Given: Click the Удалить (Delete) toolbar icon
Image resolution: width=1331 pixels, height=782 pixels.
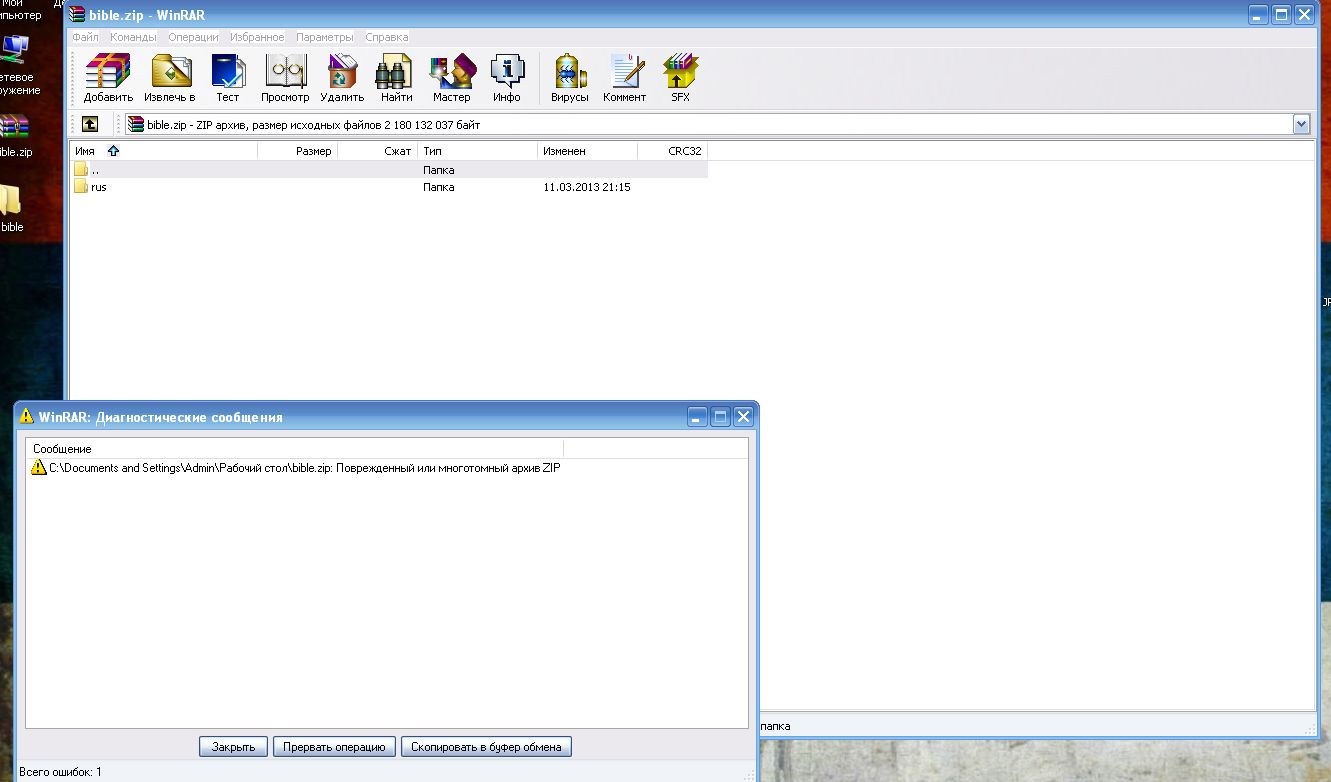Looking at the screenshot, I should (342, 78).
